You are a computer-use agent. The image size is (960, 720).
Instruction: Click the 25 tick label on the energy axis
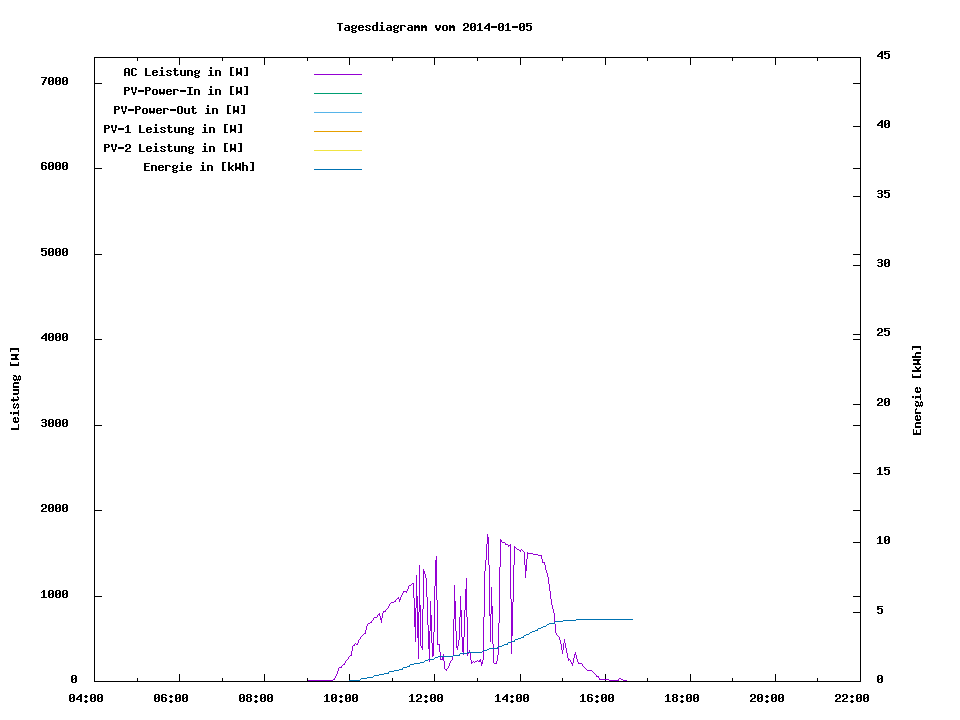click(x=882, y=332)
